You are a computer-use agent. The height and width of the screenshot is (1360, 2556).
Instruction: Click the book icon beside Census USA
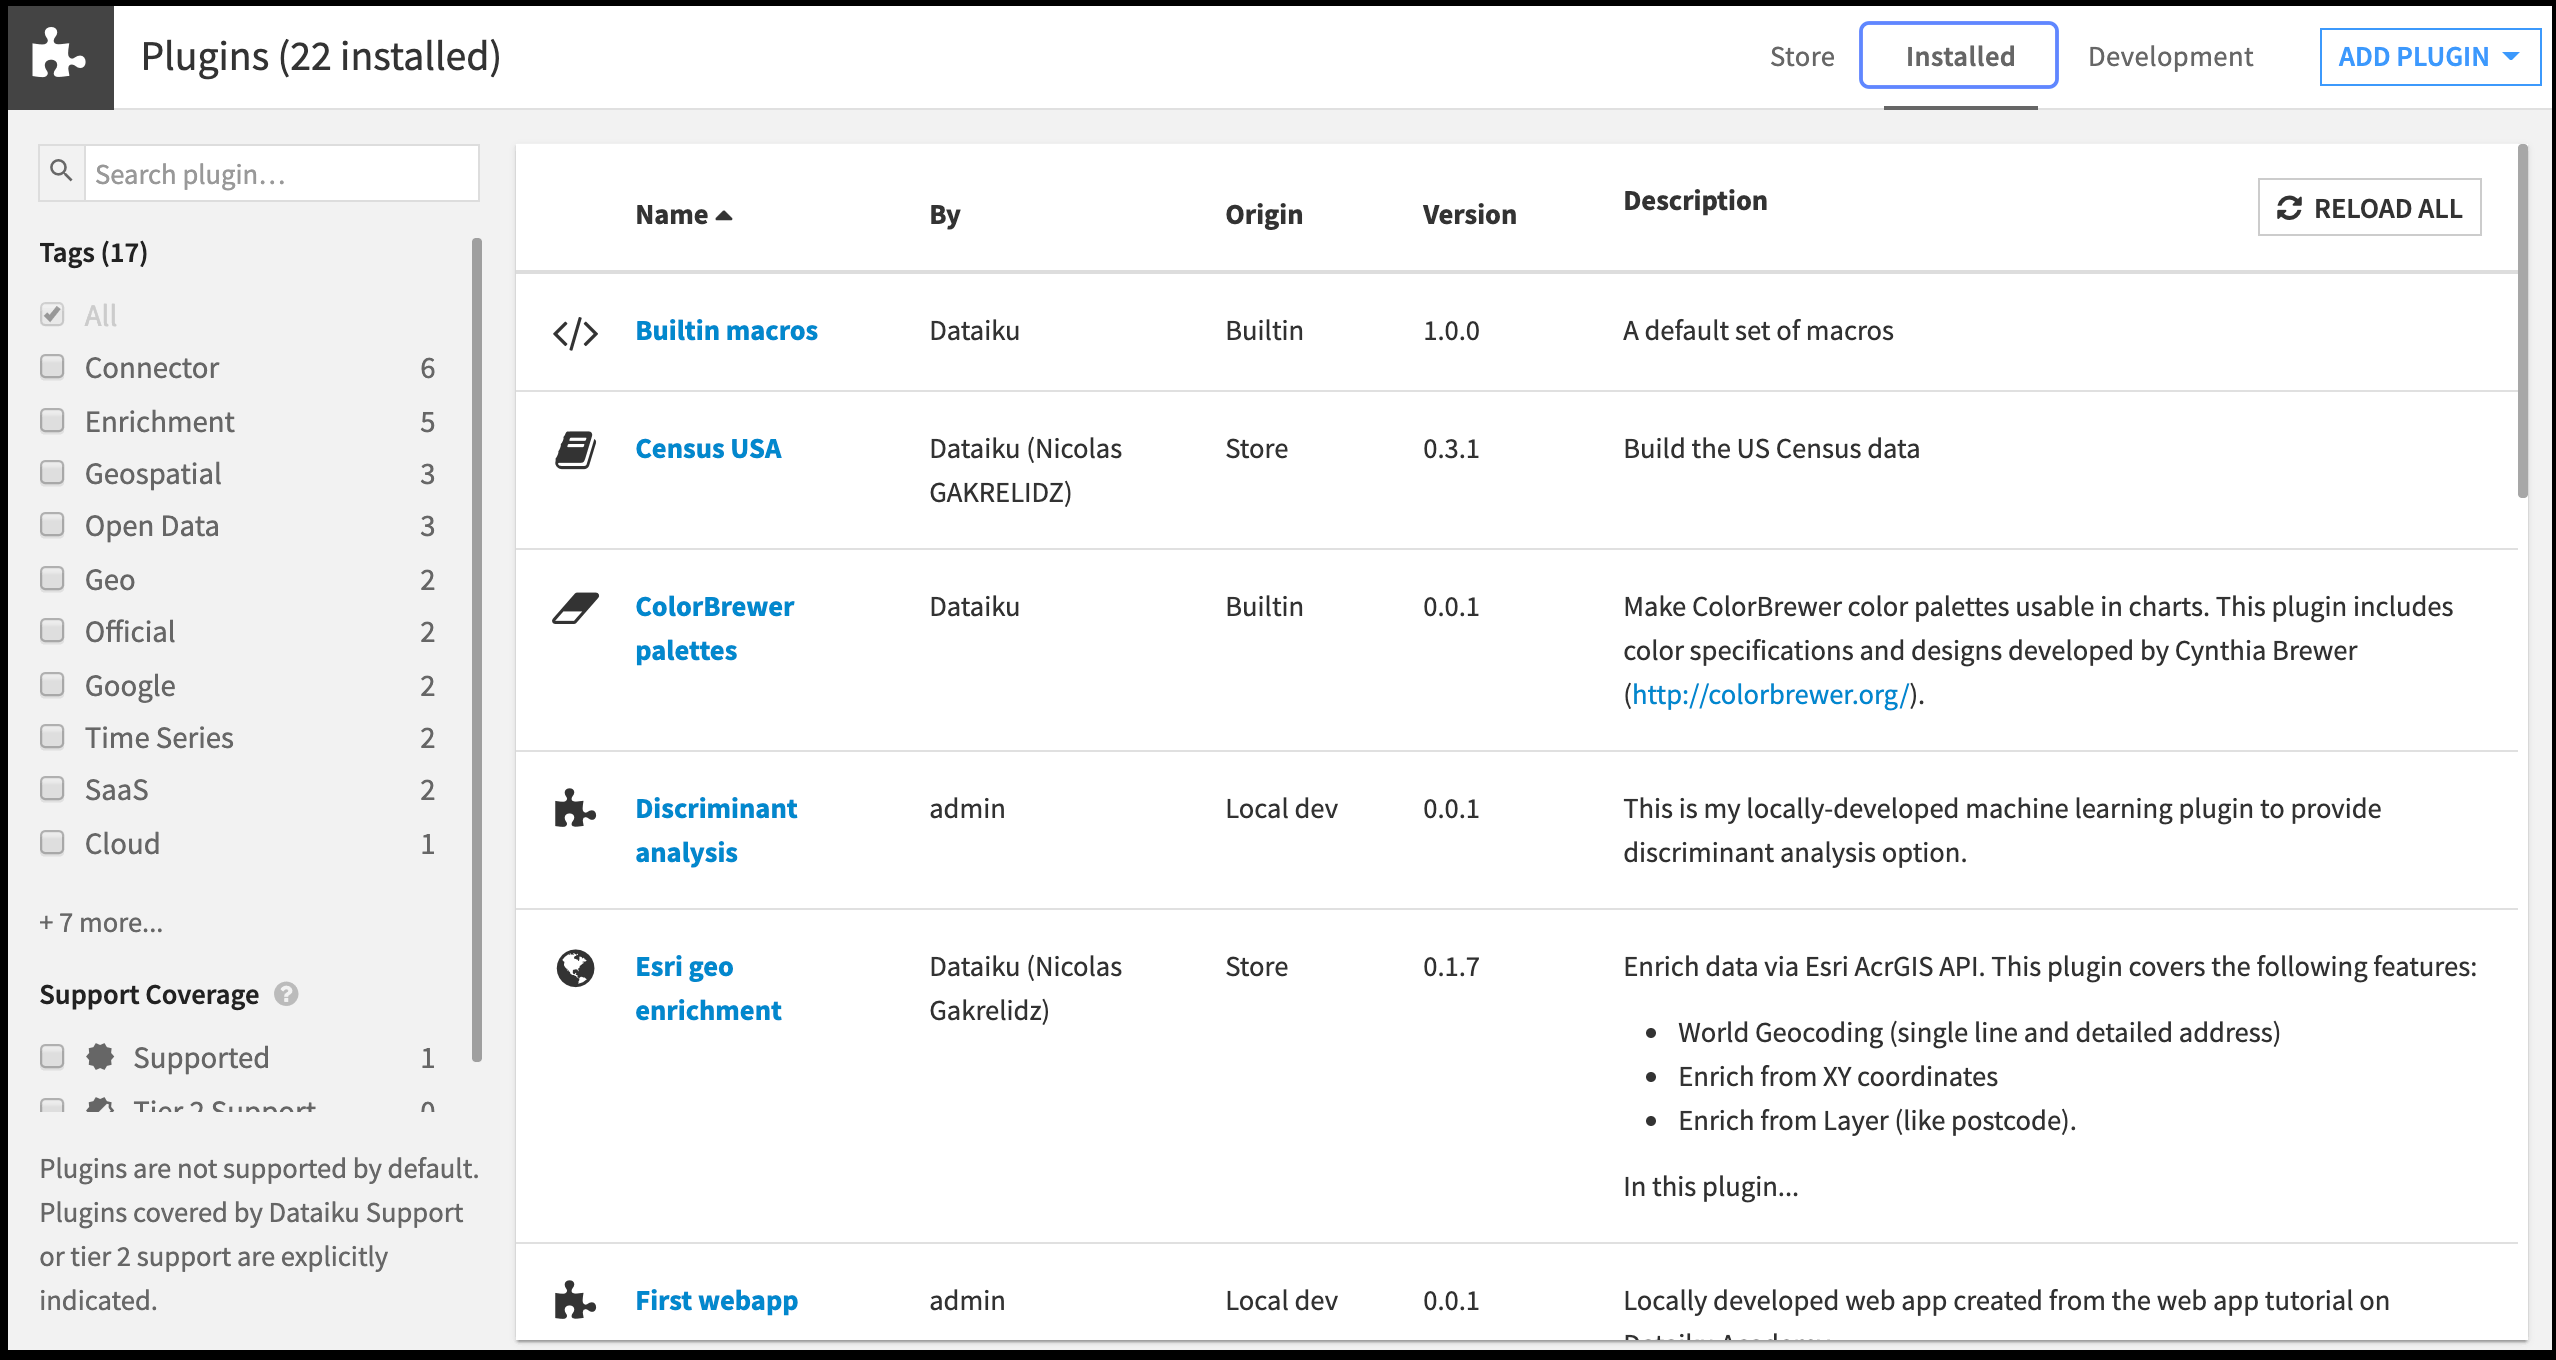click(575, 450)
